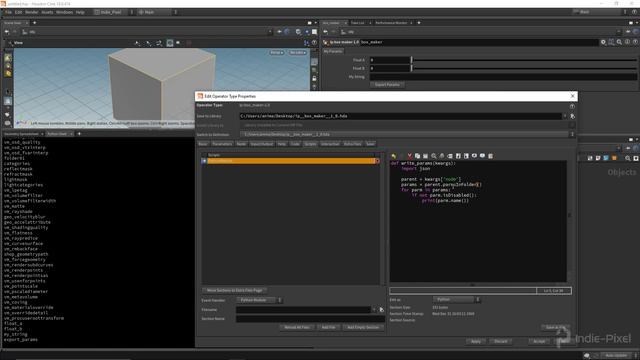Screen dimensions: 640x360
Task: Remove the PythonModule section using its red icon
Action: pyautogui.click(x=378, y=161)
